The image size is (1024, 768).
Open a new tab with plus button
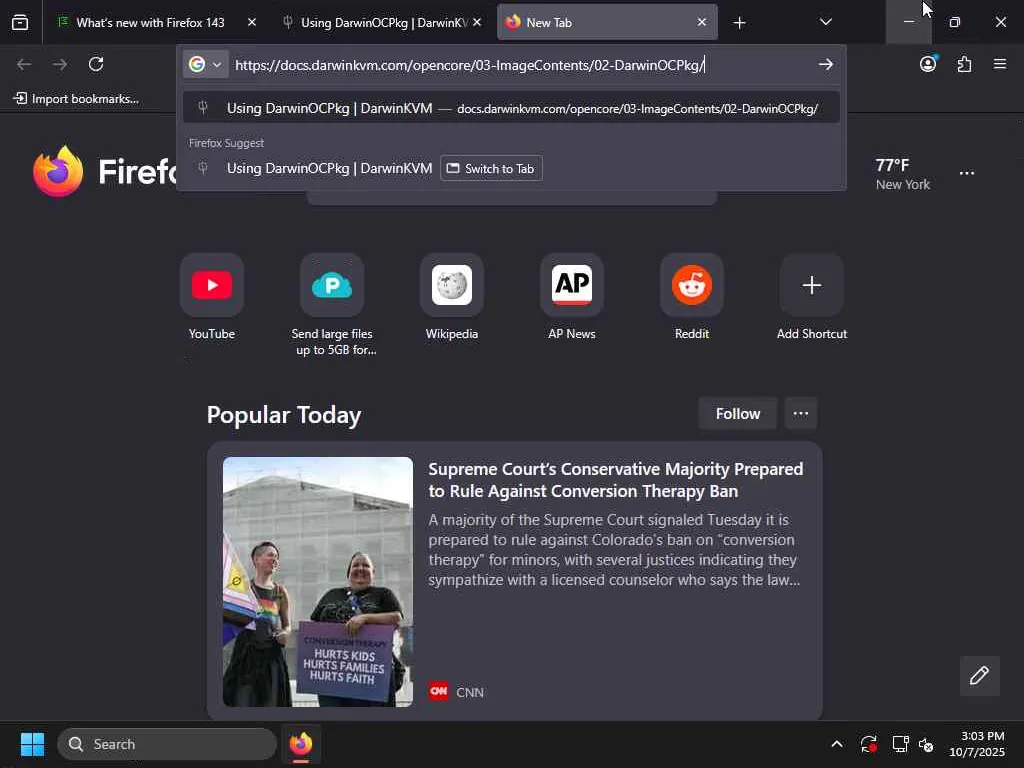tap(739, 23)
